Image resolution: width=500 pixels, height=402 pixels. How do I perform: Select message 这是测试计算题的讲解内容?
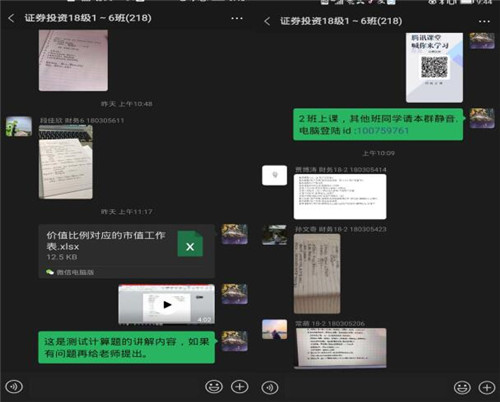click(x=127, y=347)
